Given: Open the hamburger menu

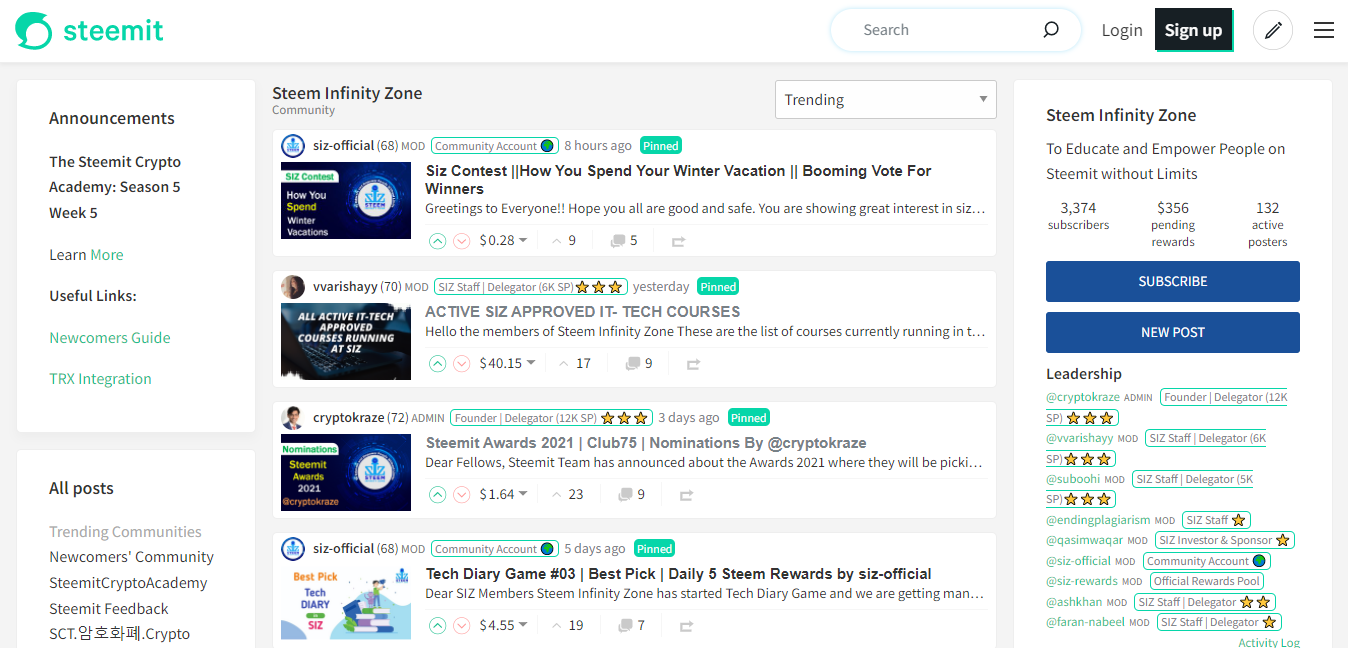Looking at the screenshot, I should click(1324, 30).
